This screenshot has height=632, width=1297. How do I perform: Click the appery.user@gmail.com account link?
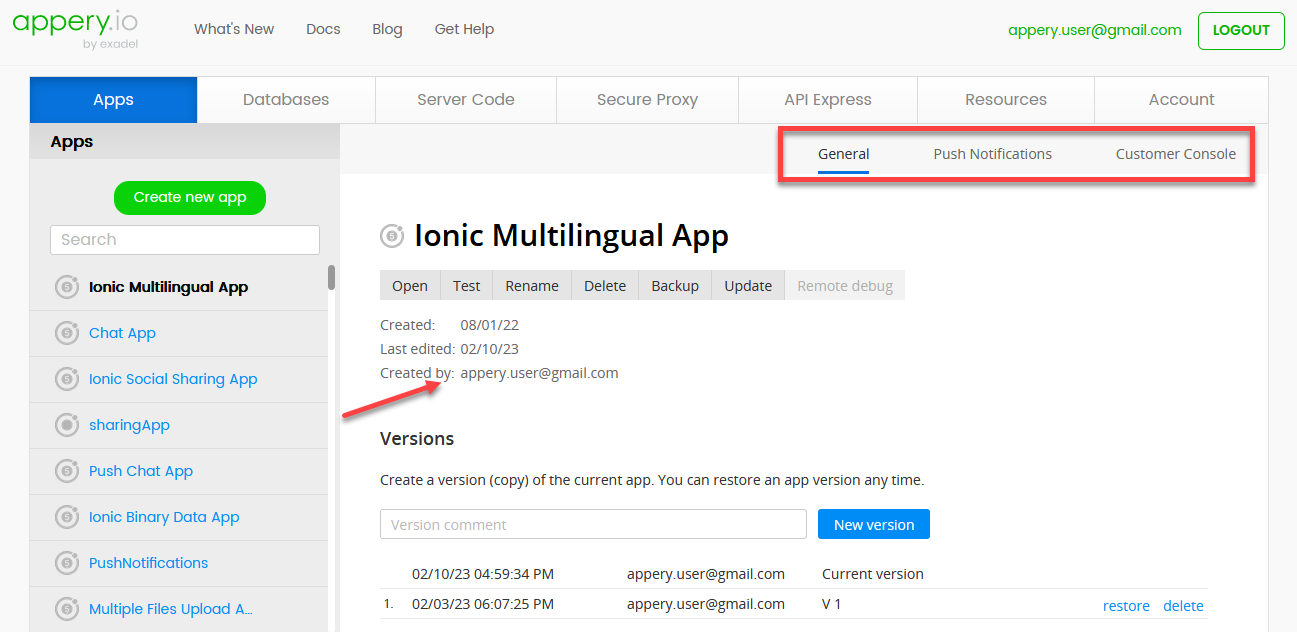(1095, 30)
